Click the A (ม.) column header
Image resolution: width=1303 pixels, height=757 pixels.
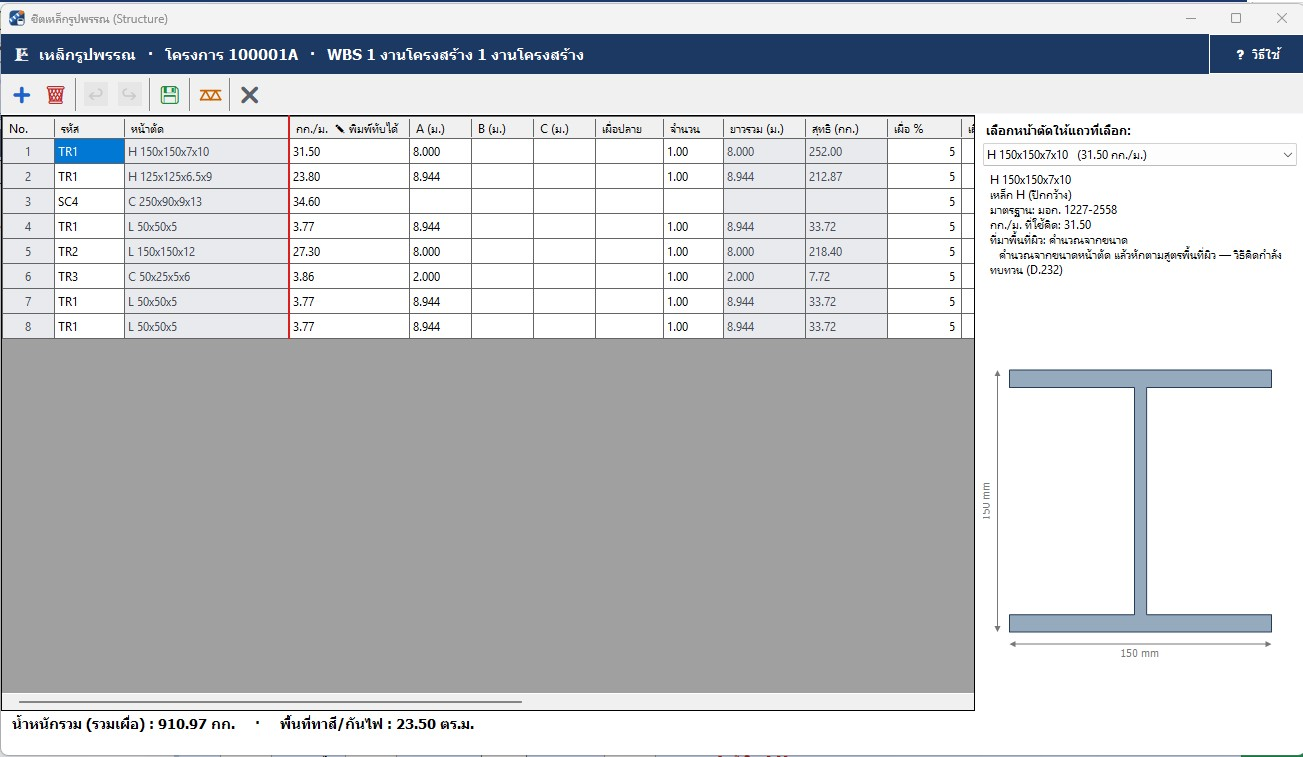click(x=440, y=128)
